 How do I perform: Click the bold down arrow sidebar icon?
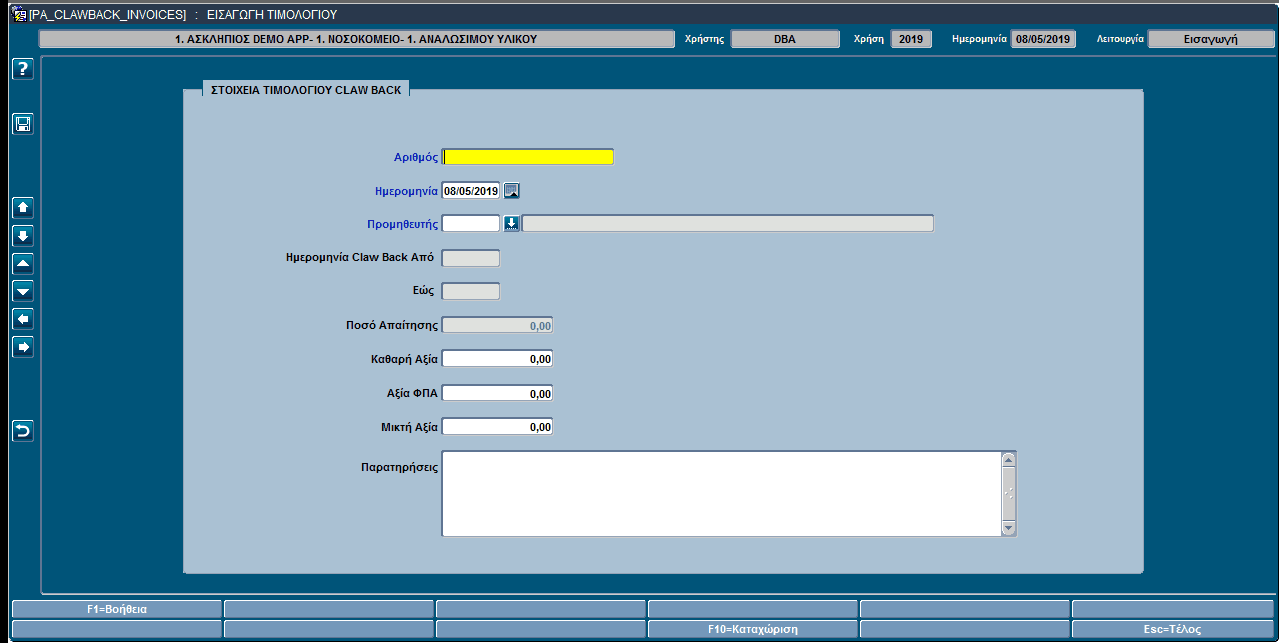coord(22,236)
